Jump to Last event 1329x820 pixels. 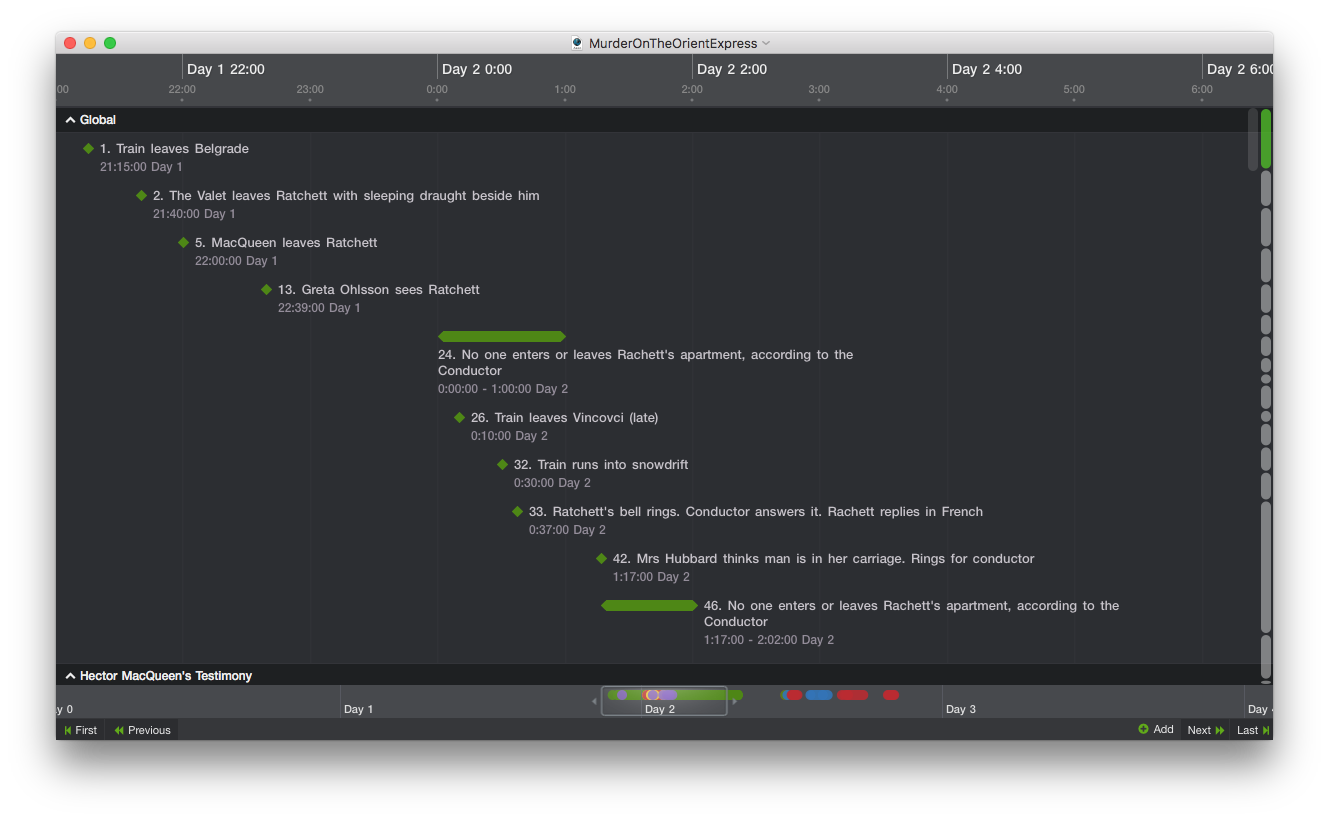point(1253,730)
